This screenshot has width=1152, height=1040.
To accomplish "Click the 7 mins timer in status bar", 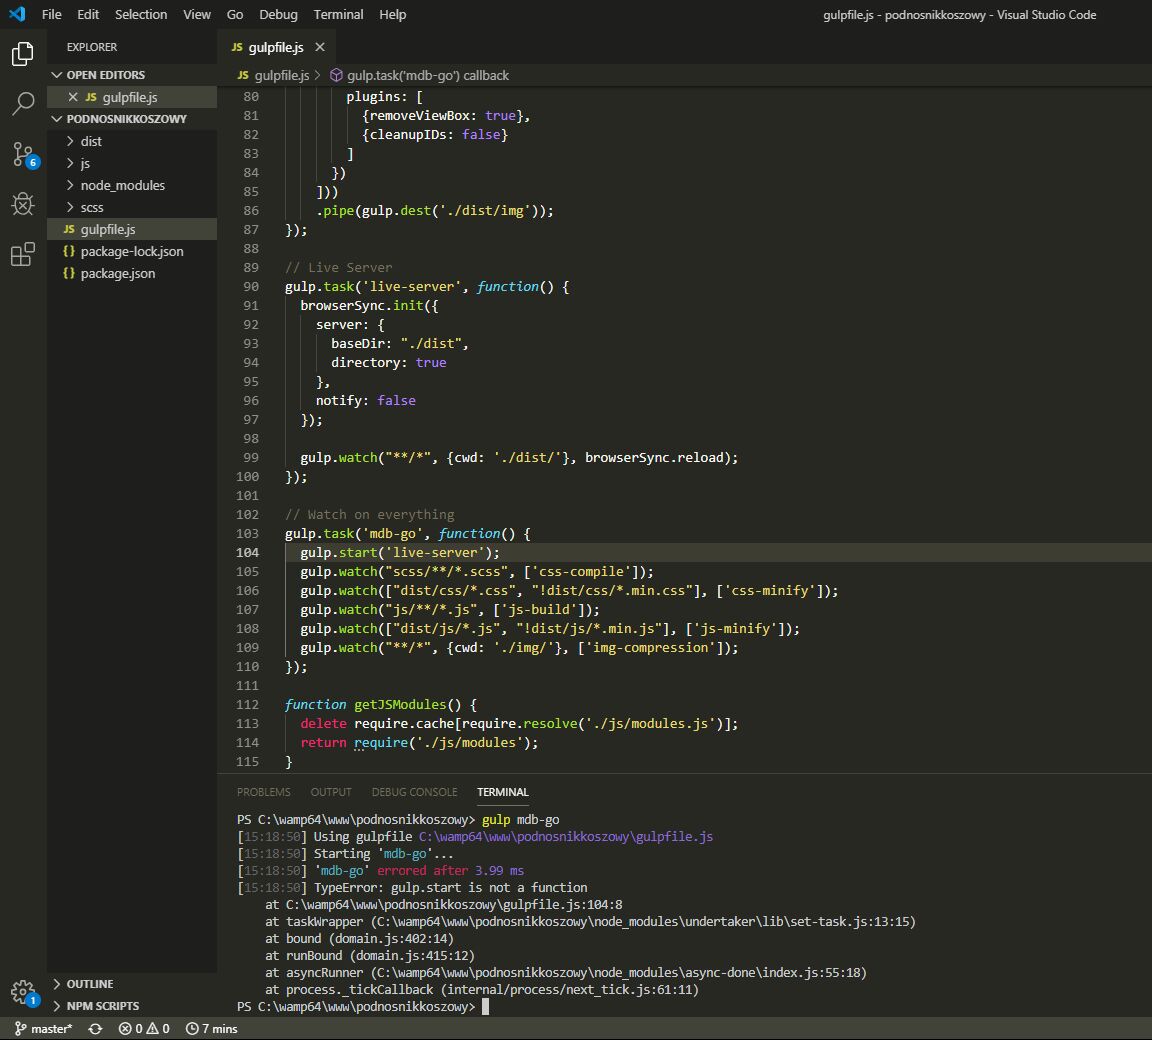I will (x=212, y=1029).
